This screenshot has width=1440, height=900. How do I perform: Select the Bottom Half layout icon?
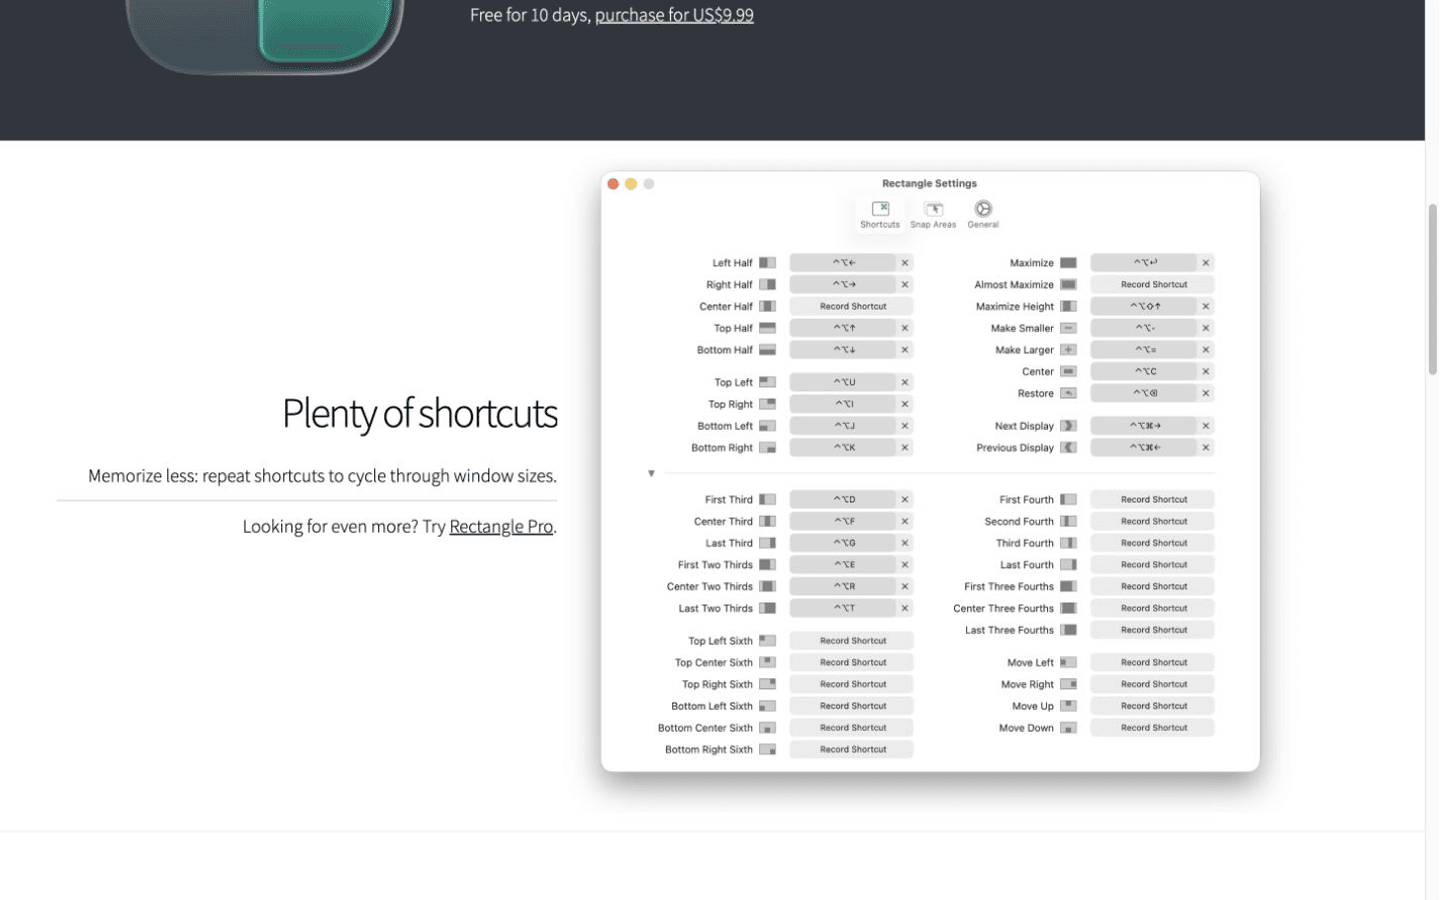coord(767,350)
